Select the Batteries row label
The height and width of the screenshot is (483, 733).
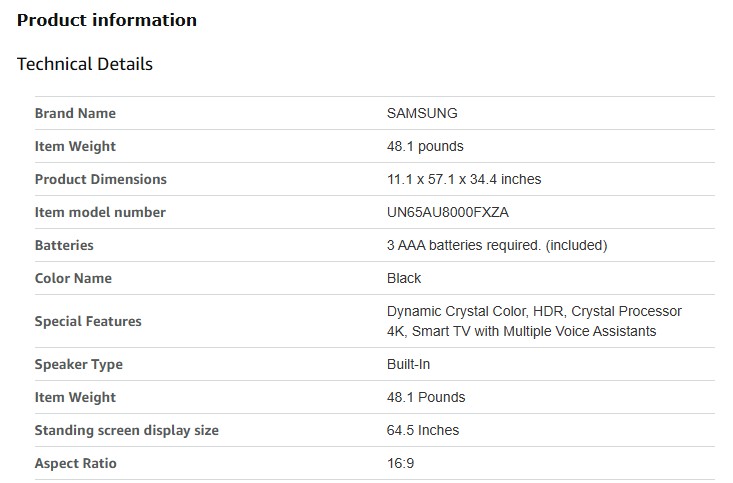pos(64,245)
